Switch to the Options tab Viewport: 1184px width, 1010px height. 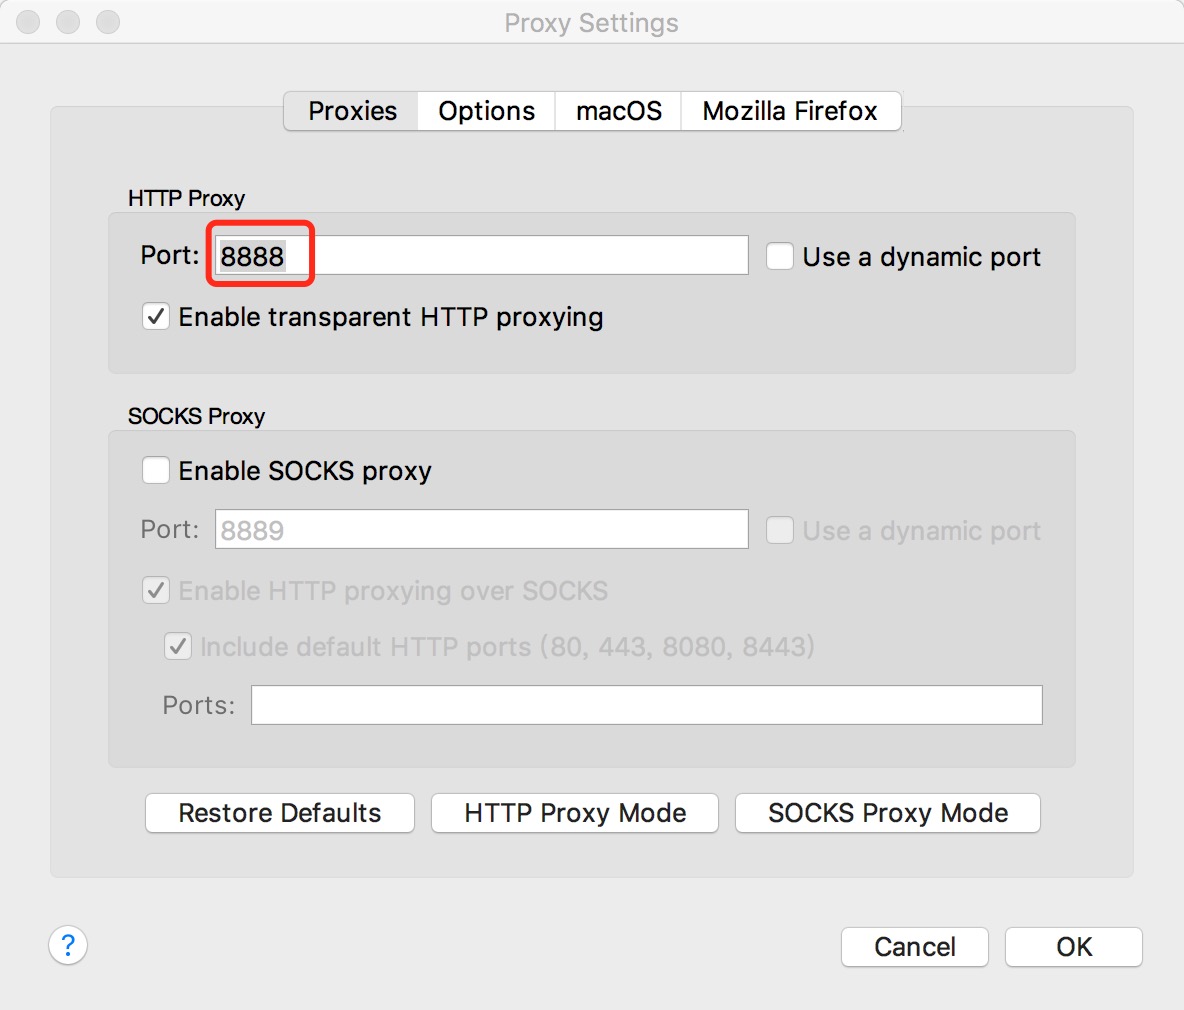486,111
